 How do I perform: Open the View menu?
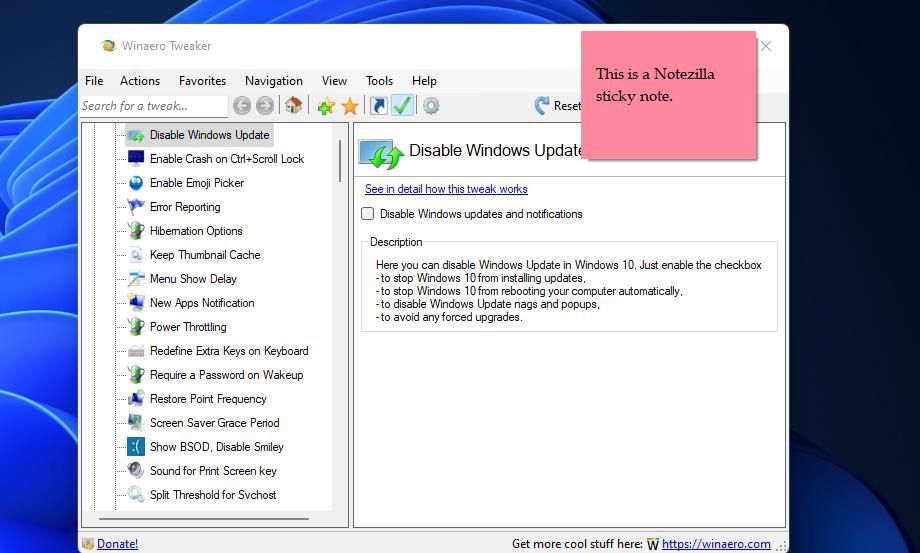pos(334,81)
